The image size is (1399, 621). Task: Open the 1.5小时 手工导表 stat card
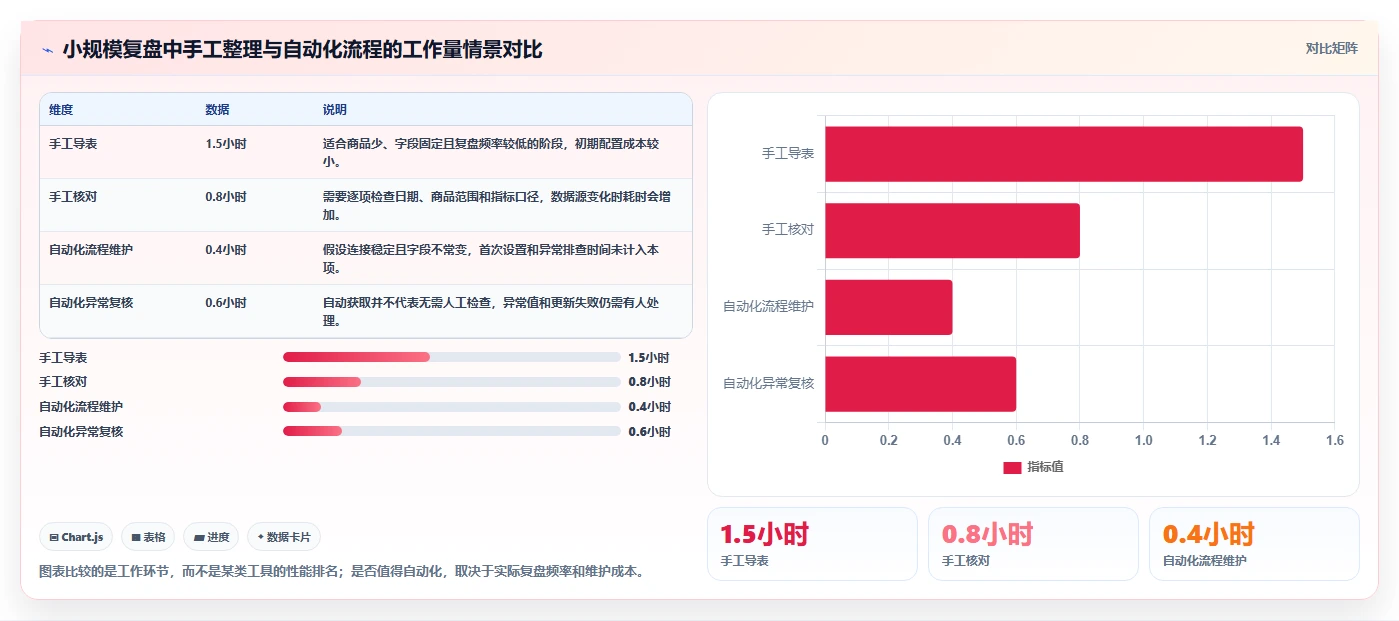pyautogui.click(x=812, y=544)
